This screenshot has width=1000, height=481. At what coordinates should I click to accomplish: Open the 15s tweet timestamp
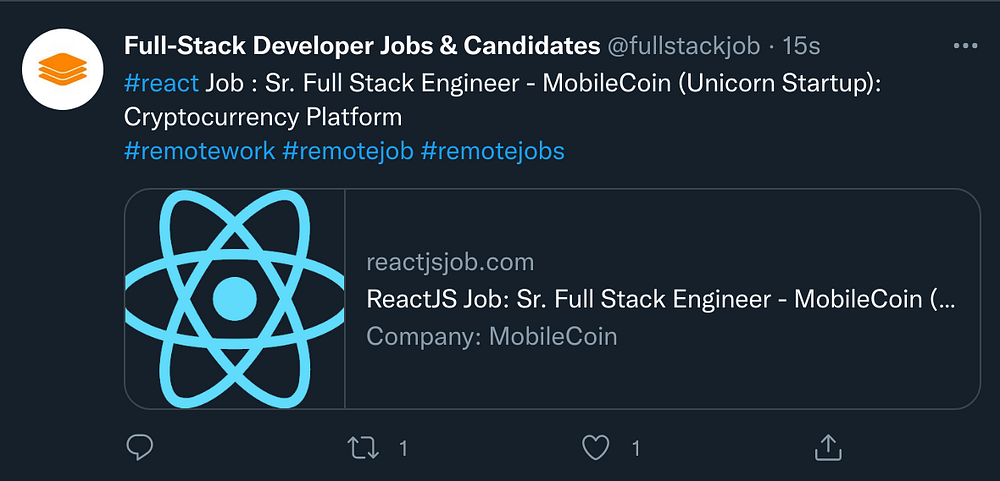pyautogui.click(x=800, y=46)
